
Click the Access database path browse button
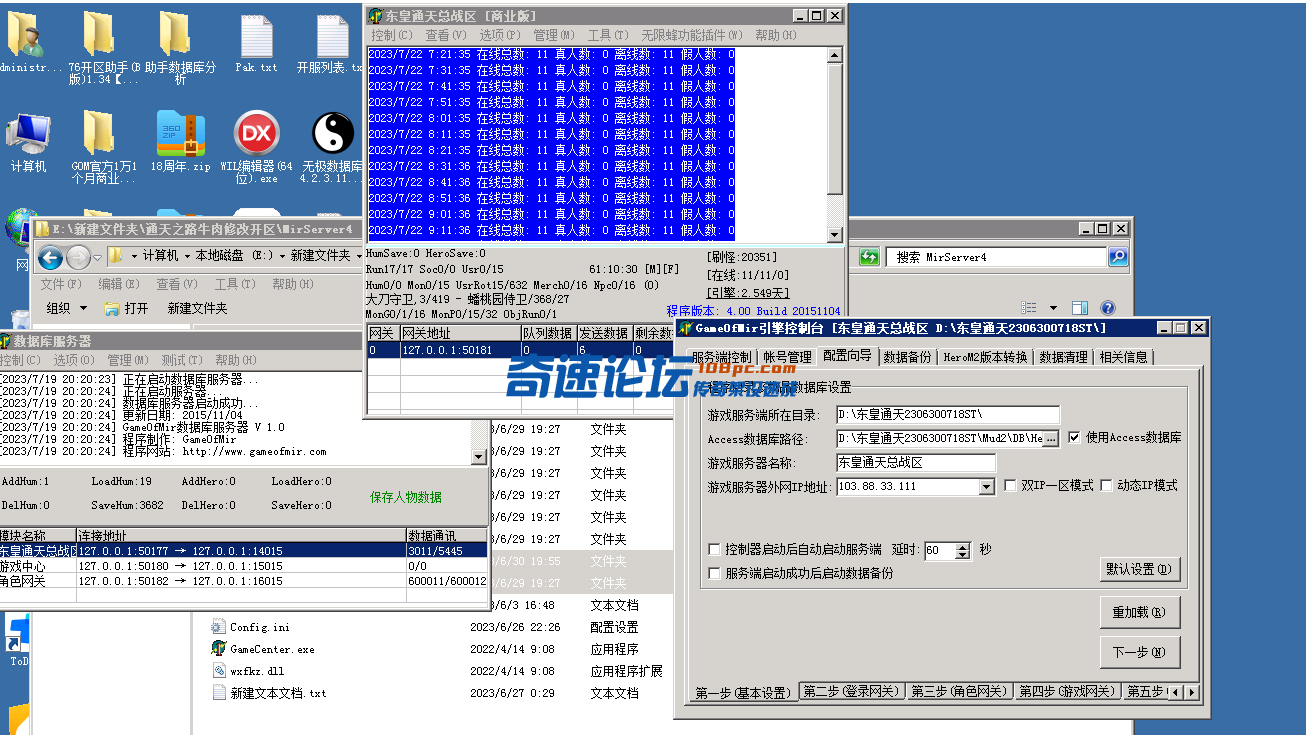1050,438
